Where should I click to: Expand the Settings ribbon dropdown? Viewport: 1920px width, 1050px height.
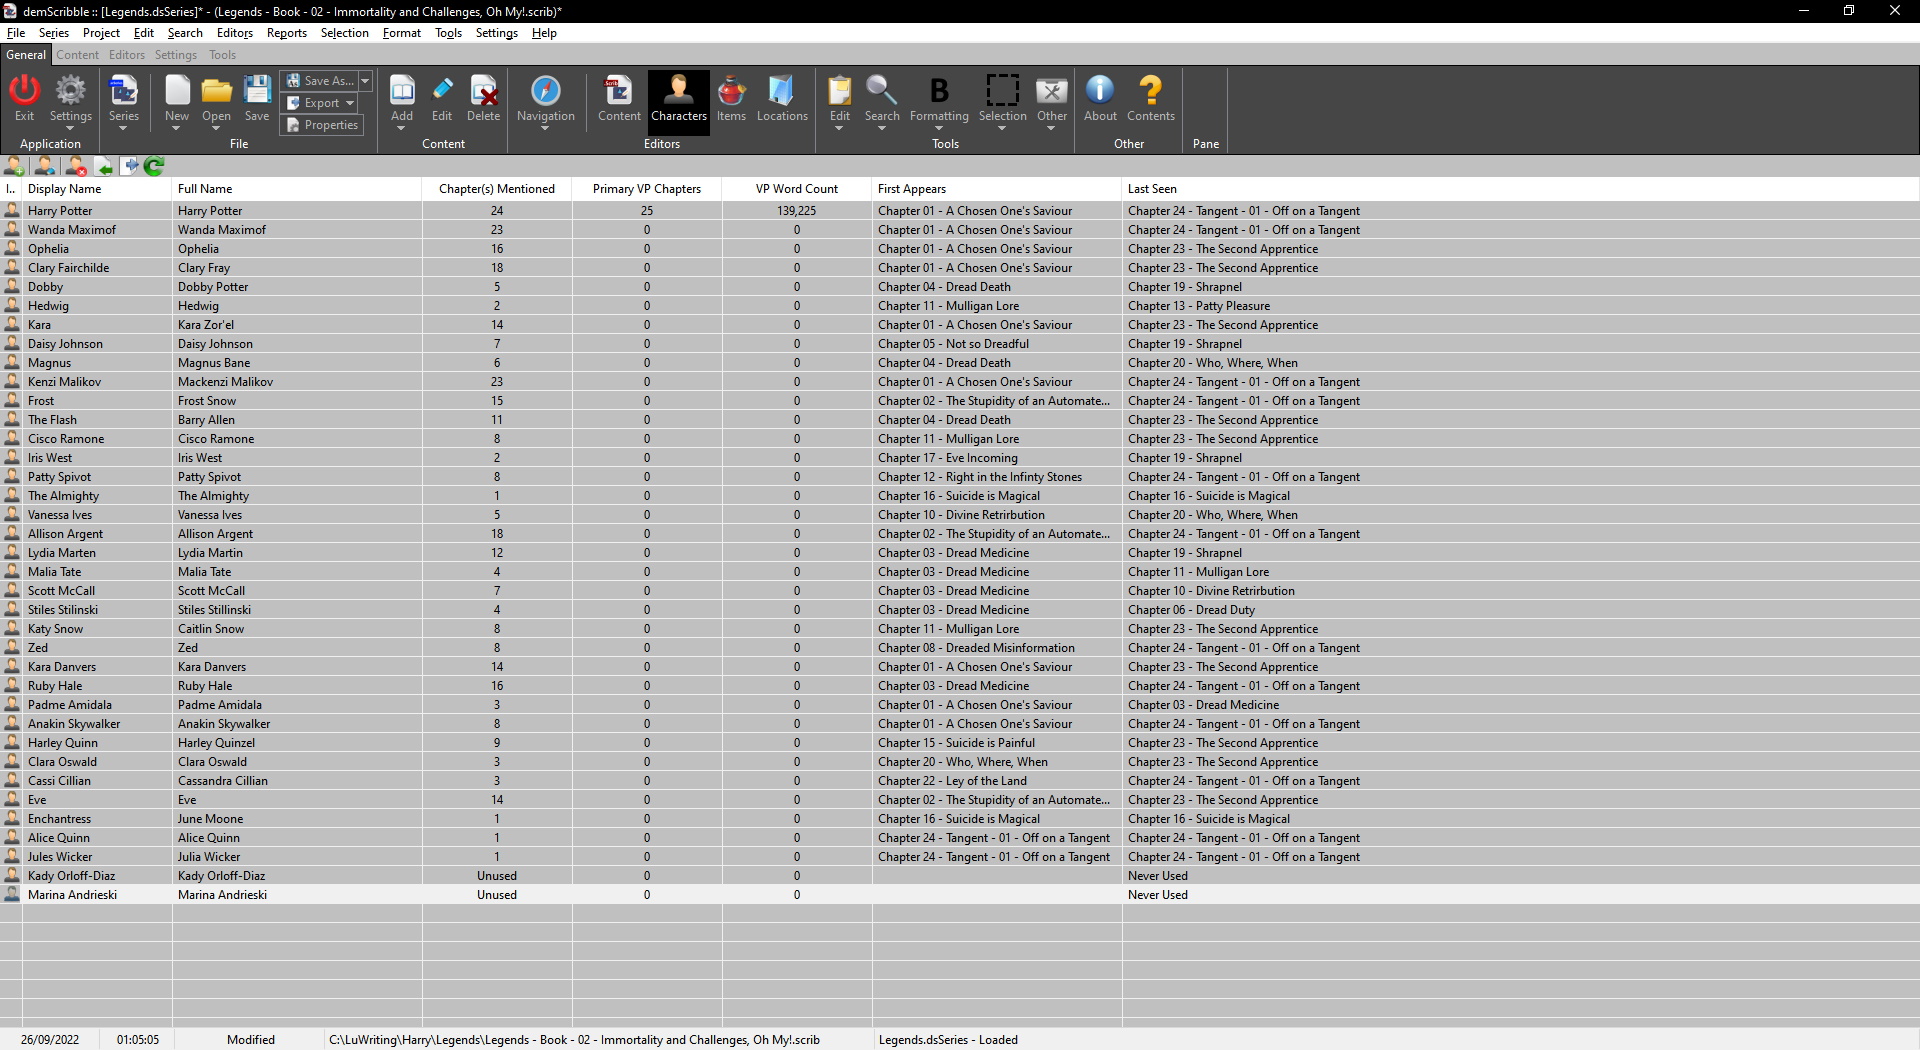tap(70, 128)
